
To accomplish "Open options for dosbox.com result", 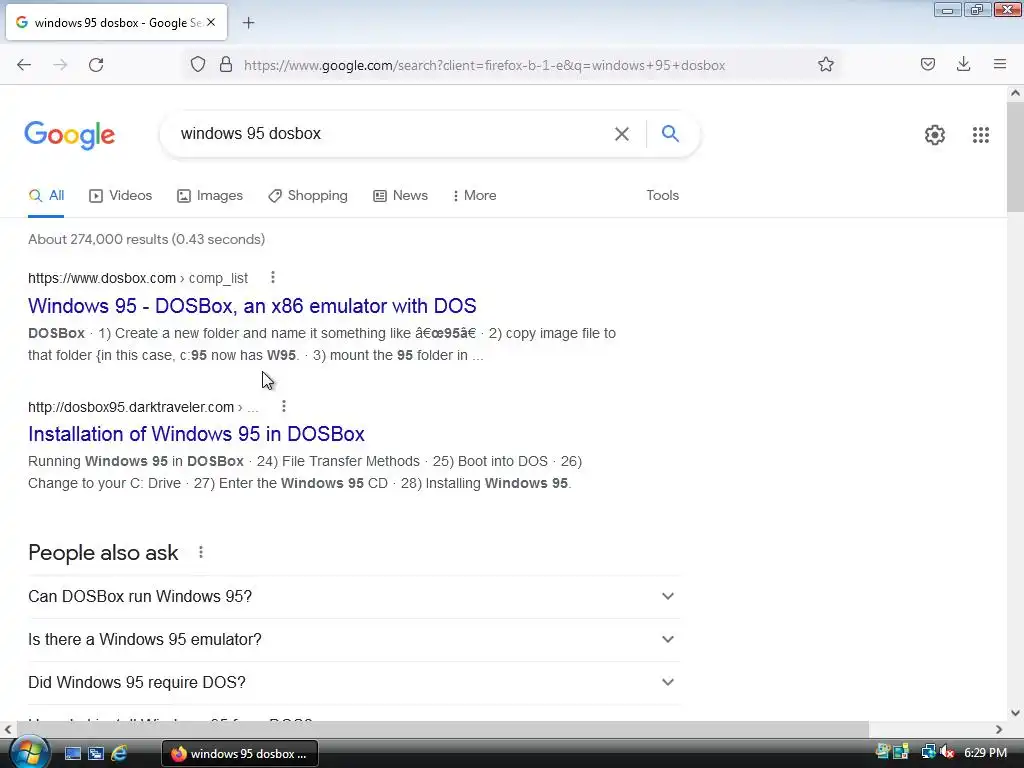I will coord(273,278).
